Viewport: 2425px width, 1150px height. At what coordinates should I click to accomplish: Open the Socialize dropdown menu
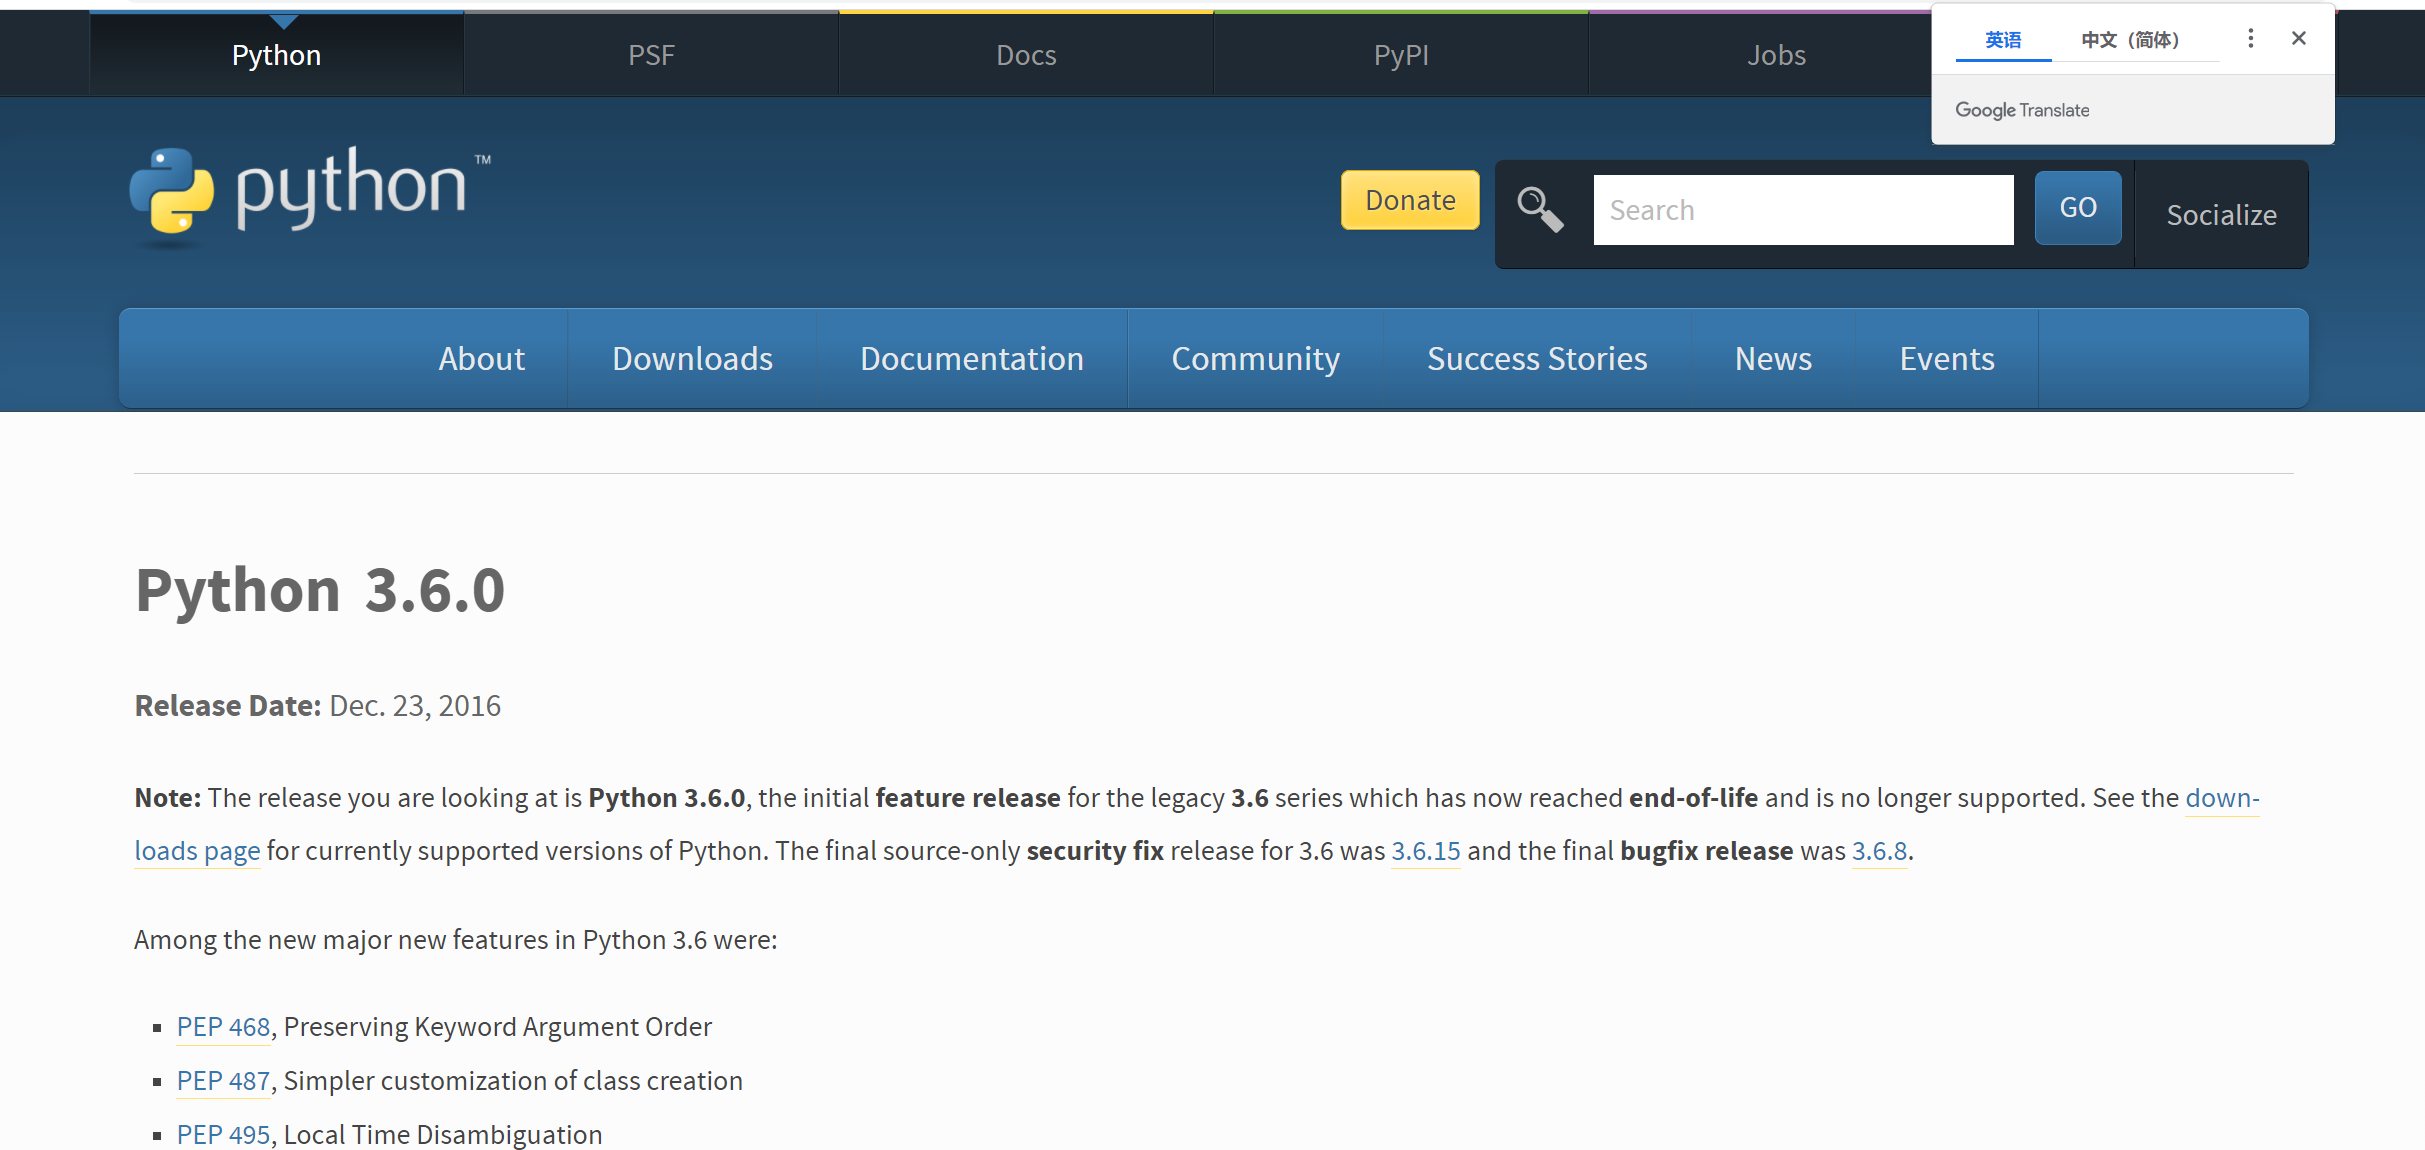(x=2221, y=215)
